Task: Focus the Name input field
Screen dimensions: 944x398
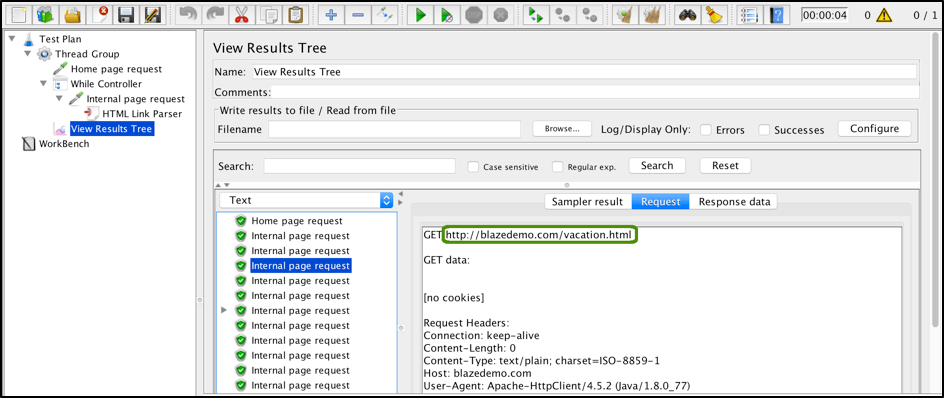Action: pos(584,72)
